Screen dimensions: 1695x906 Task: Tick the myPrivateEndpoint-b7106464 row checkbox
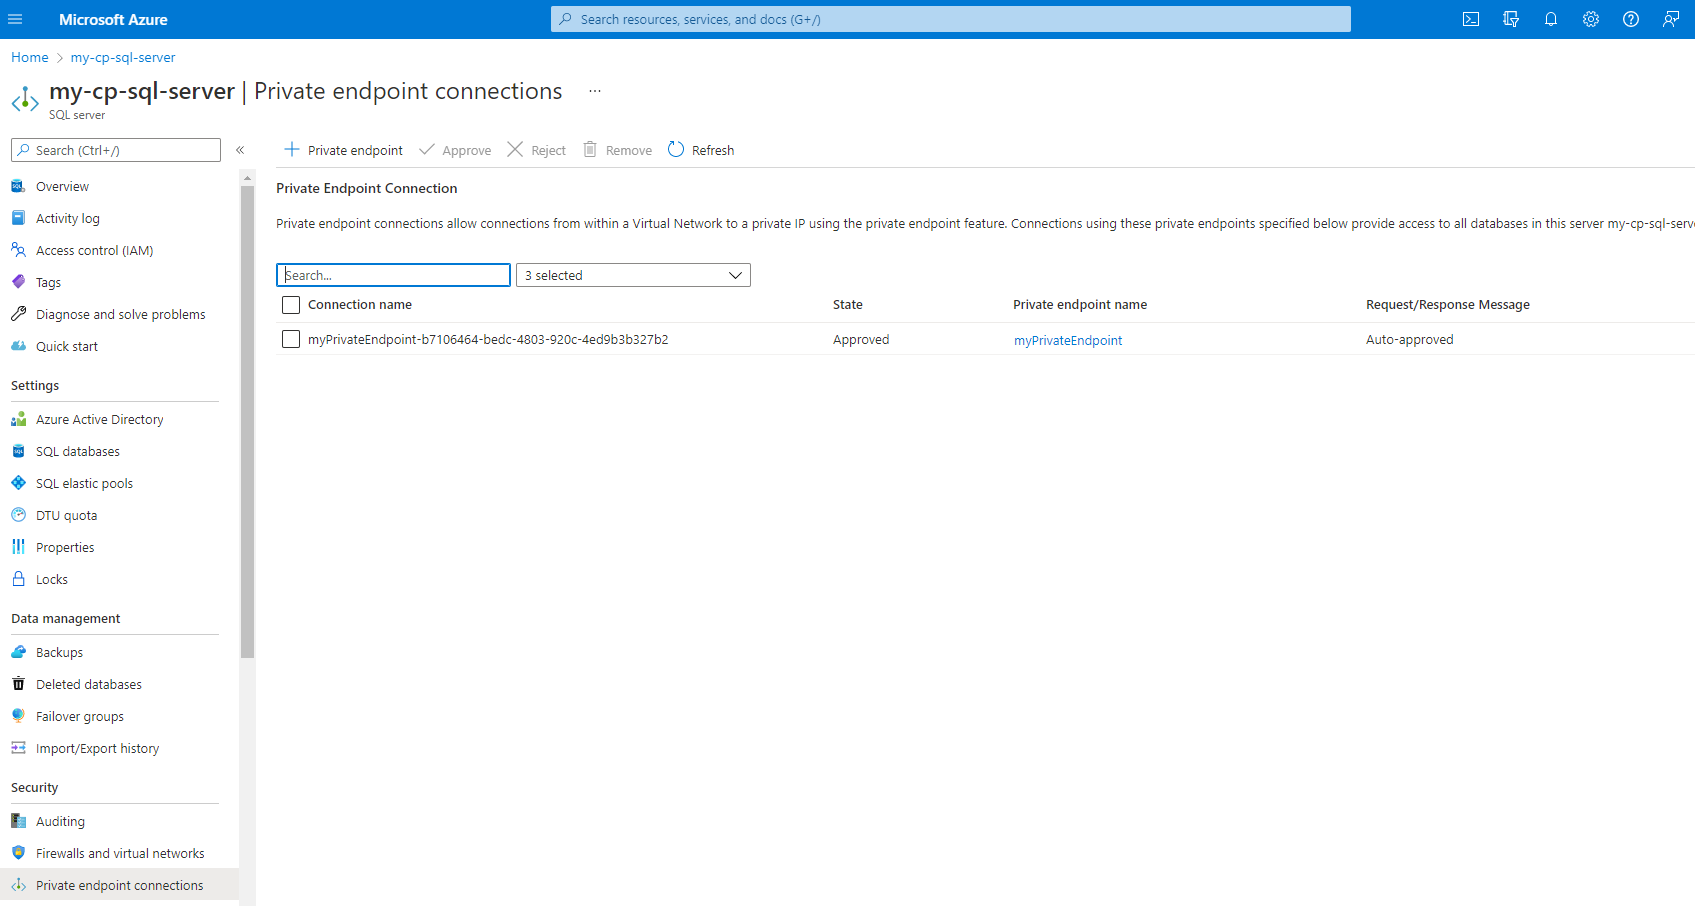(291, 339)
